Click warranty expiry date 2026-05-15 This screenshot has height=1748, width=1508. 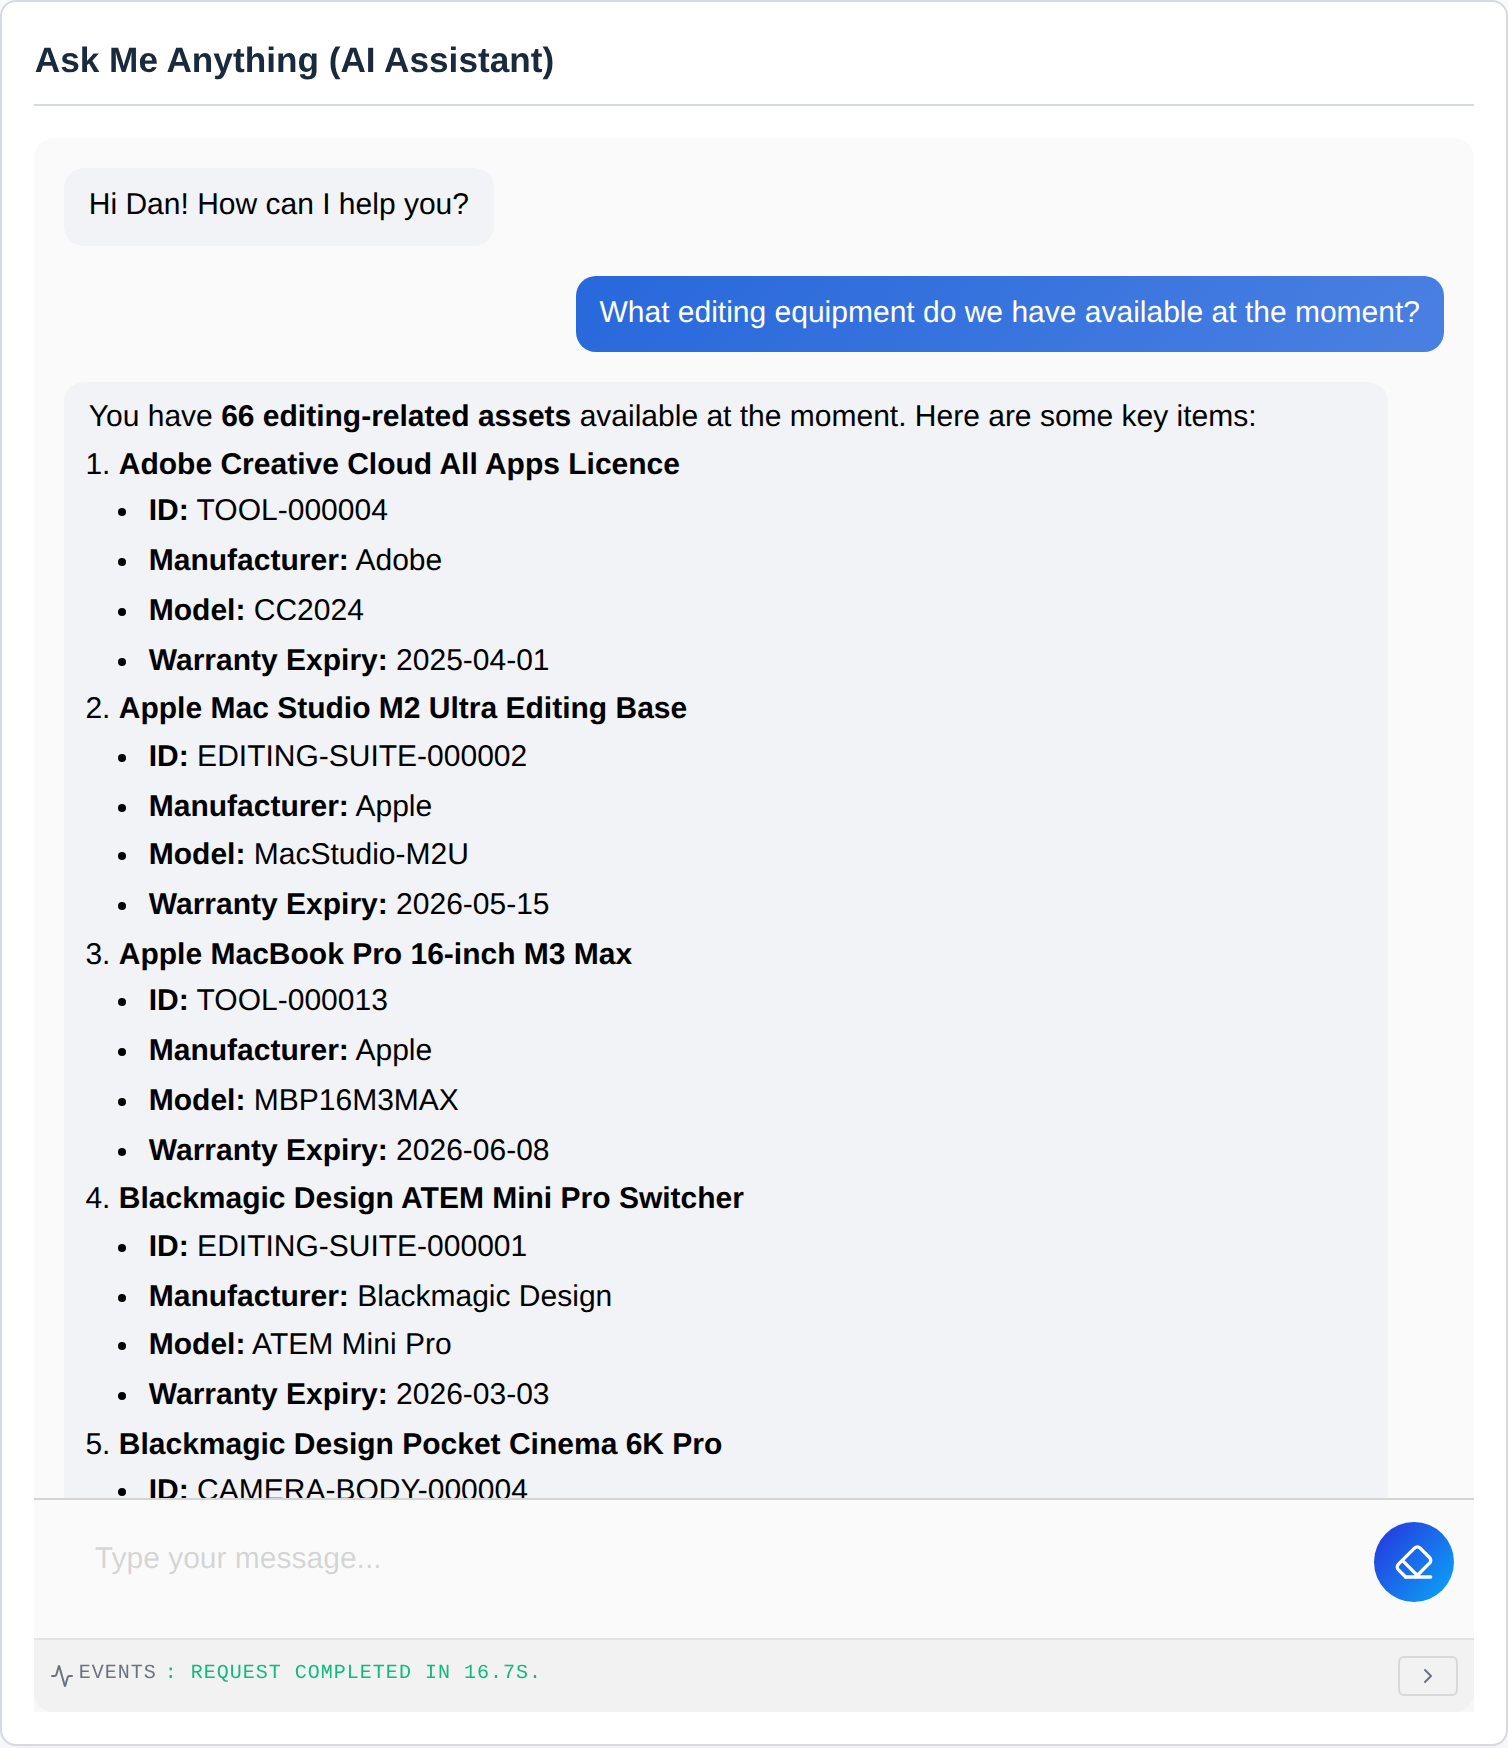[472, 904]
